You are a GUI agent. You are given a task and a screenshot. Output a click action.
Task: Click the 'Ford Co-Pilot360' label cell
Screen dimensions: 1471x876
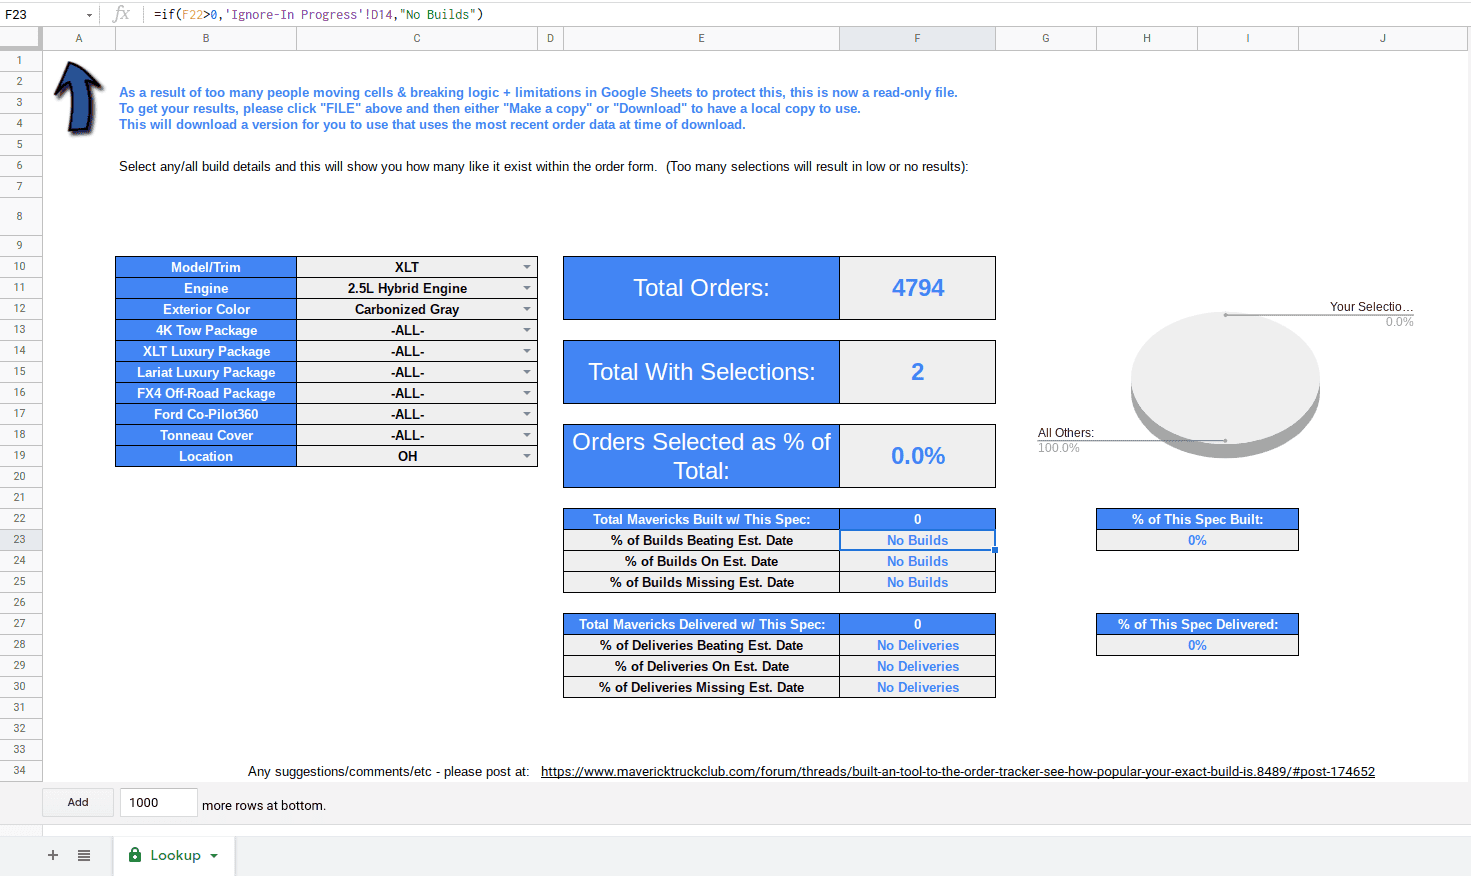click(x=206, y=414)
